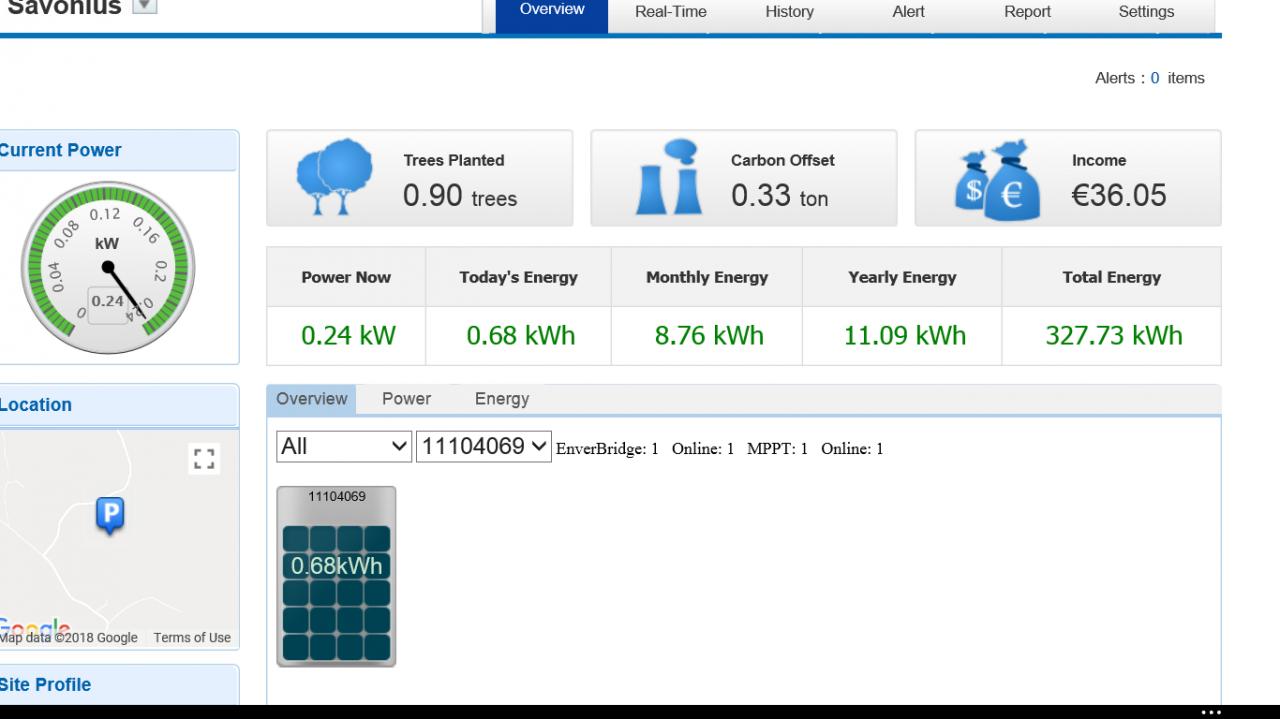This screenshot has width=1280, height=719.
Task: Switch to the Energy chart tab
Action: (x=502, y=399)
